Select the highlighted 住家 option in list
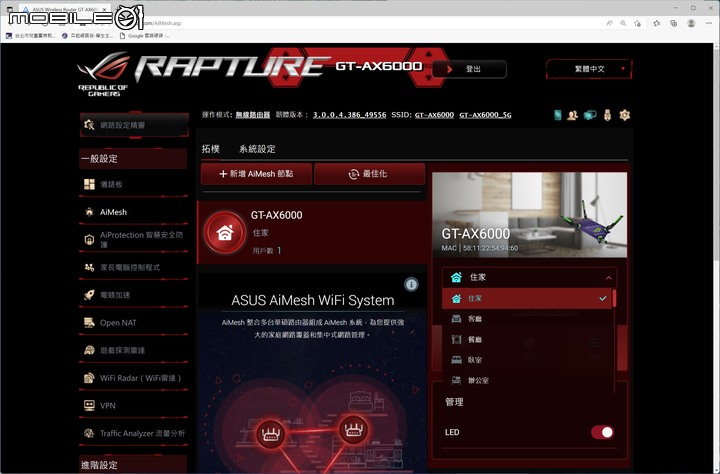This screenshot has height=474, width=720. pos(527,299)
